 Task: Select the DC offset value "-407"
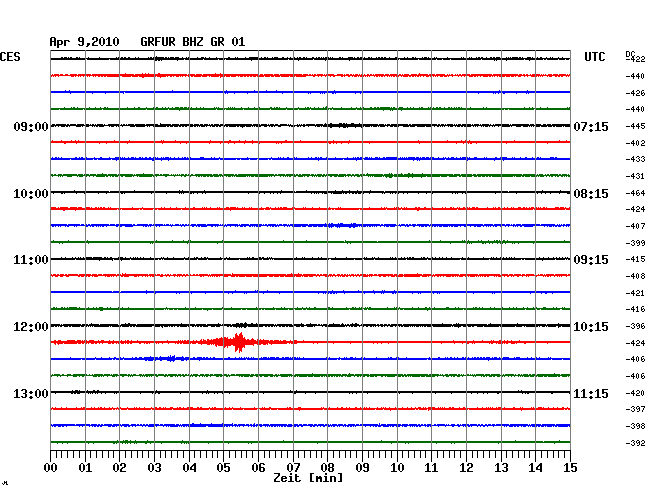point(635,226)
